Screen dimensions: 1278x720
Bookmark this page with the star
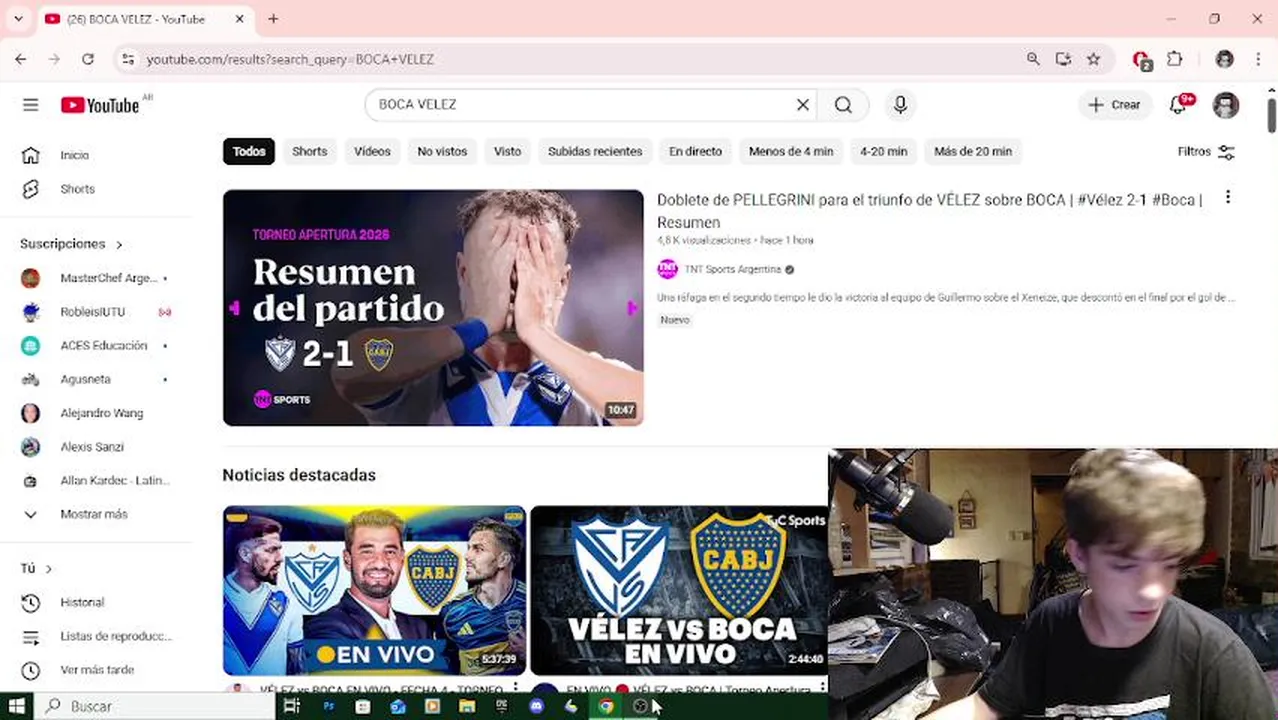(x=1094, y=59)
